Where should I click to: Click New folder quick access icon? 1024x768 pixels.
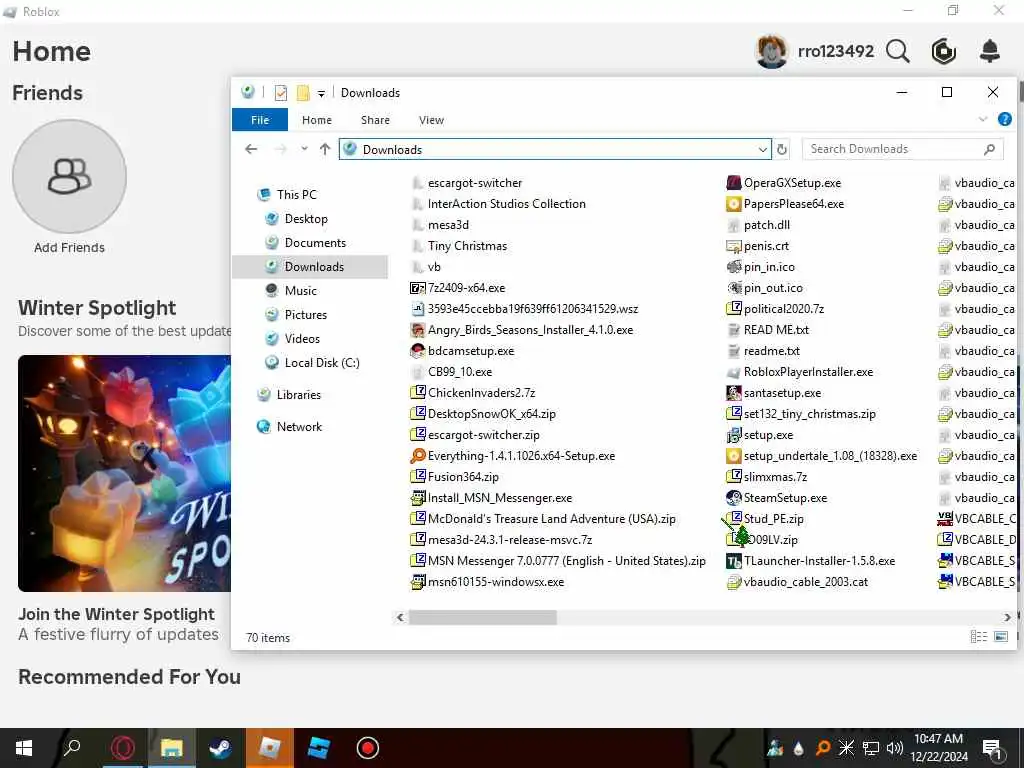[x=303, y=93]
